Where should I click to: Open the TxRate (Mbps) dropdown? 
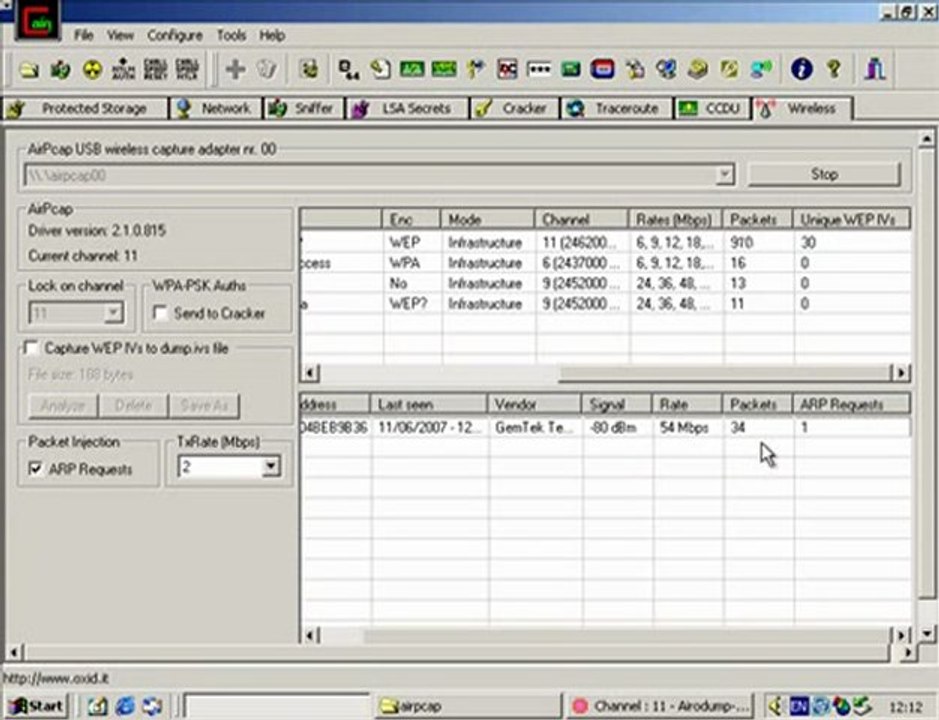[x=271, y=466]
